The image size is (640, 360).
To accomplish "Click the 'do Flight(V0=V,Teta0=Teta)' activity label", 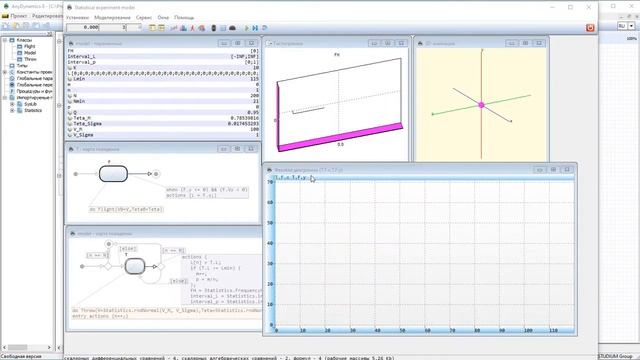I will [126, 209].
